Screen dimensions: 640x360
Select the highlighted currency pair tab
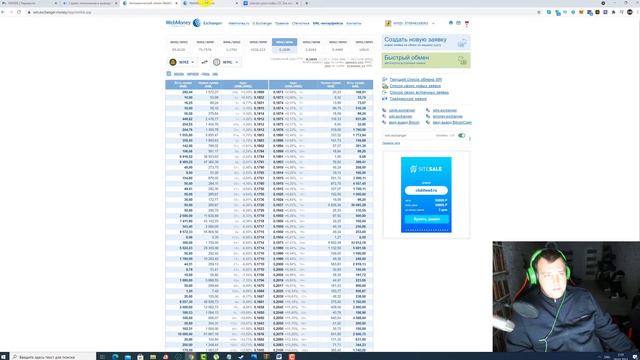(x=284, y=46)
